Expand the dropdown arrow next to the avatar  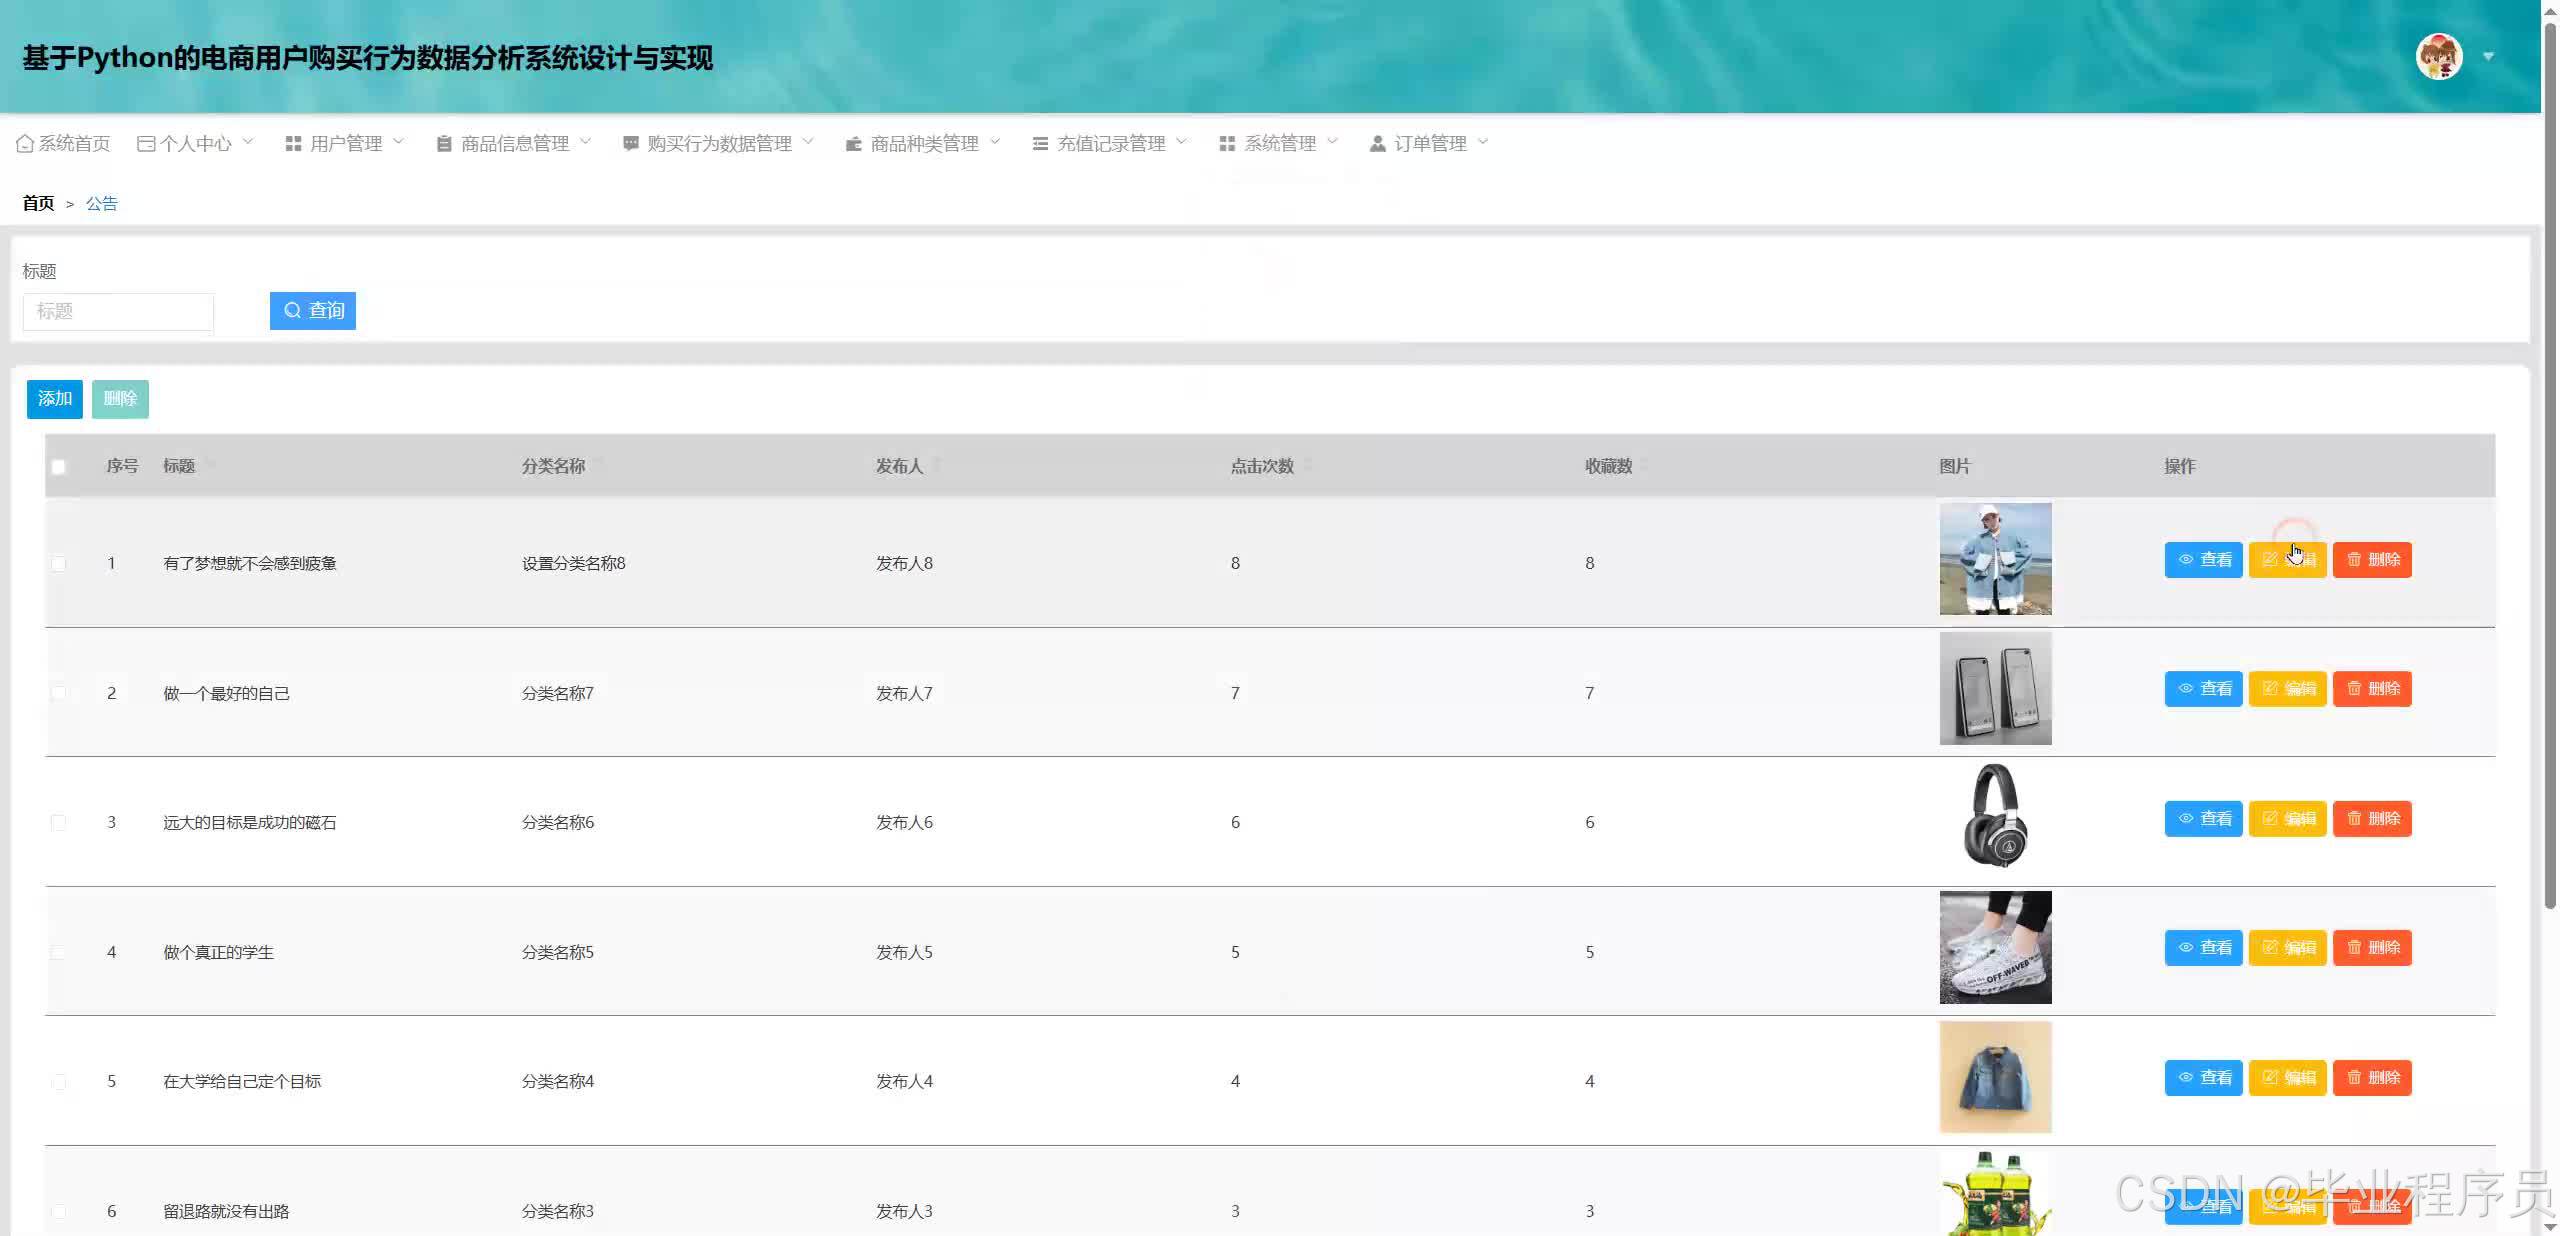click(x=2488, y=57)
